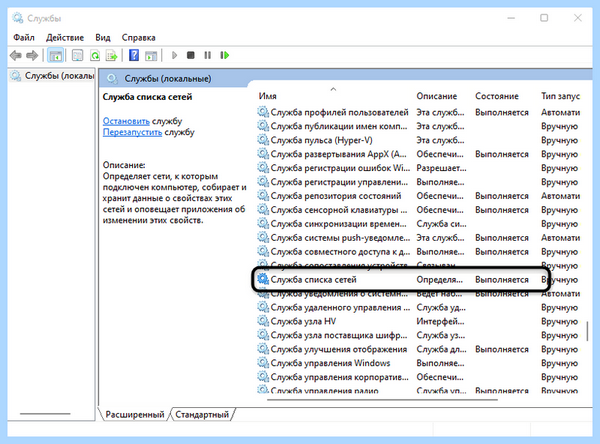The width and height of the screenshot is (600, 444).
Task: Select the Служба публикации имен комп... row
Action: 419,126
